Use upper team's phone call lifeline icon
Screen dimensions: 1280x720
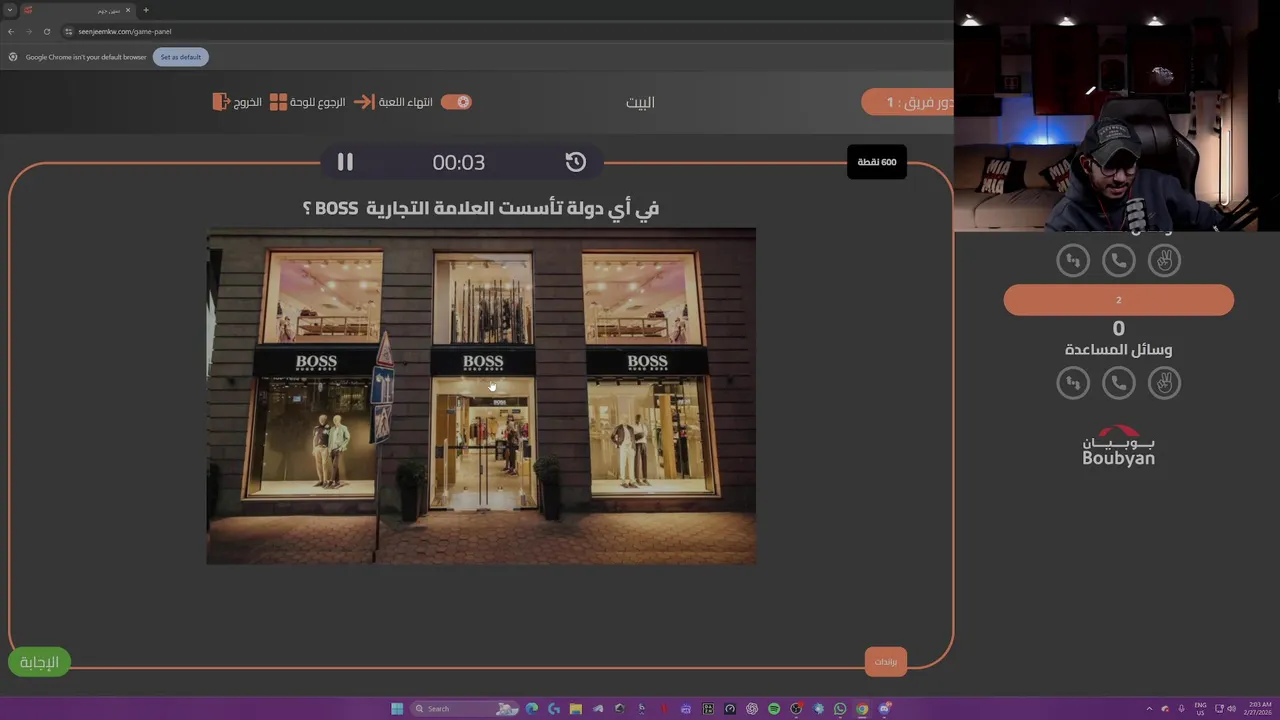(1119, 261)
